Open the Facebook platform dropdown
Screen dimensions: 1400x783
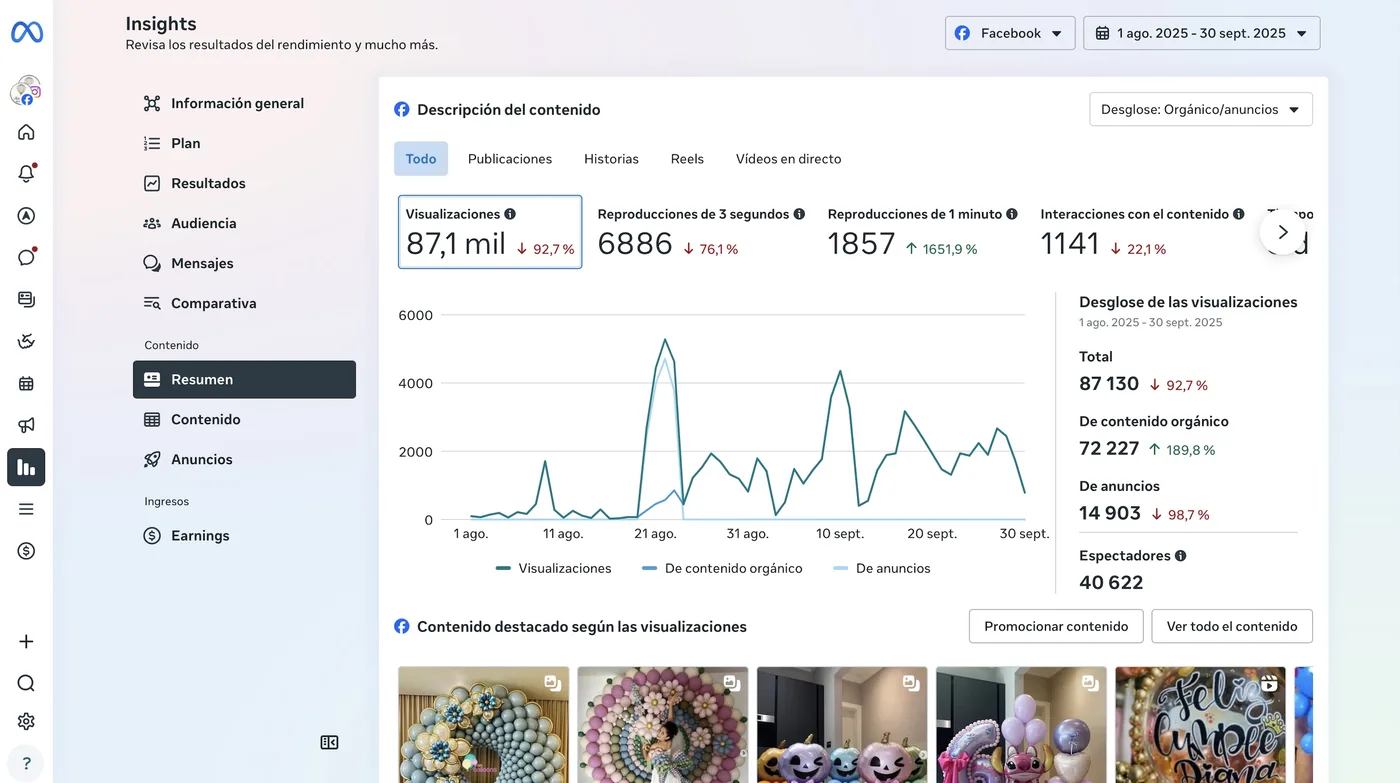[x=1010, y=33]
